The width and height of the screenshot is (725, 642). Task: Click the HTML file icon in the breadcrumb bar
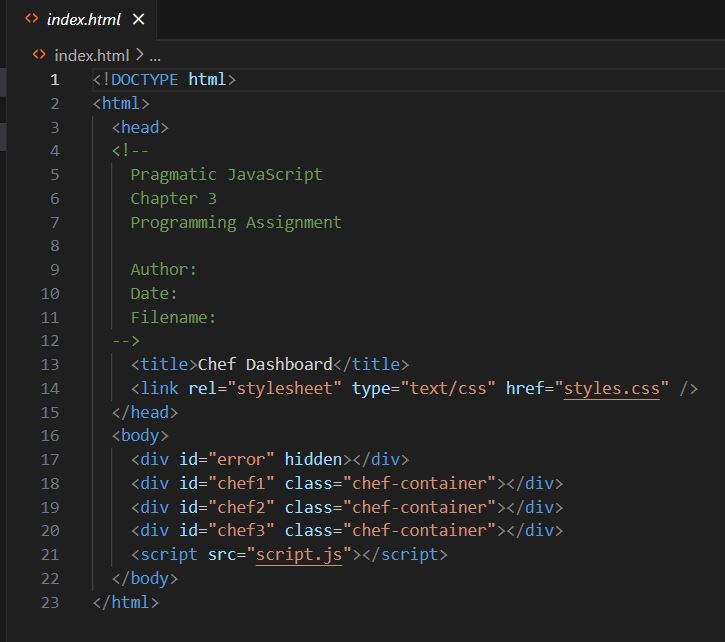(39, 55)
